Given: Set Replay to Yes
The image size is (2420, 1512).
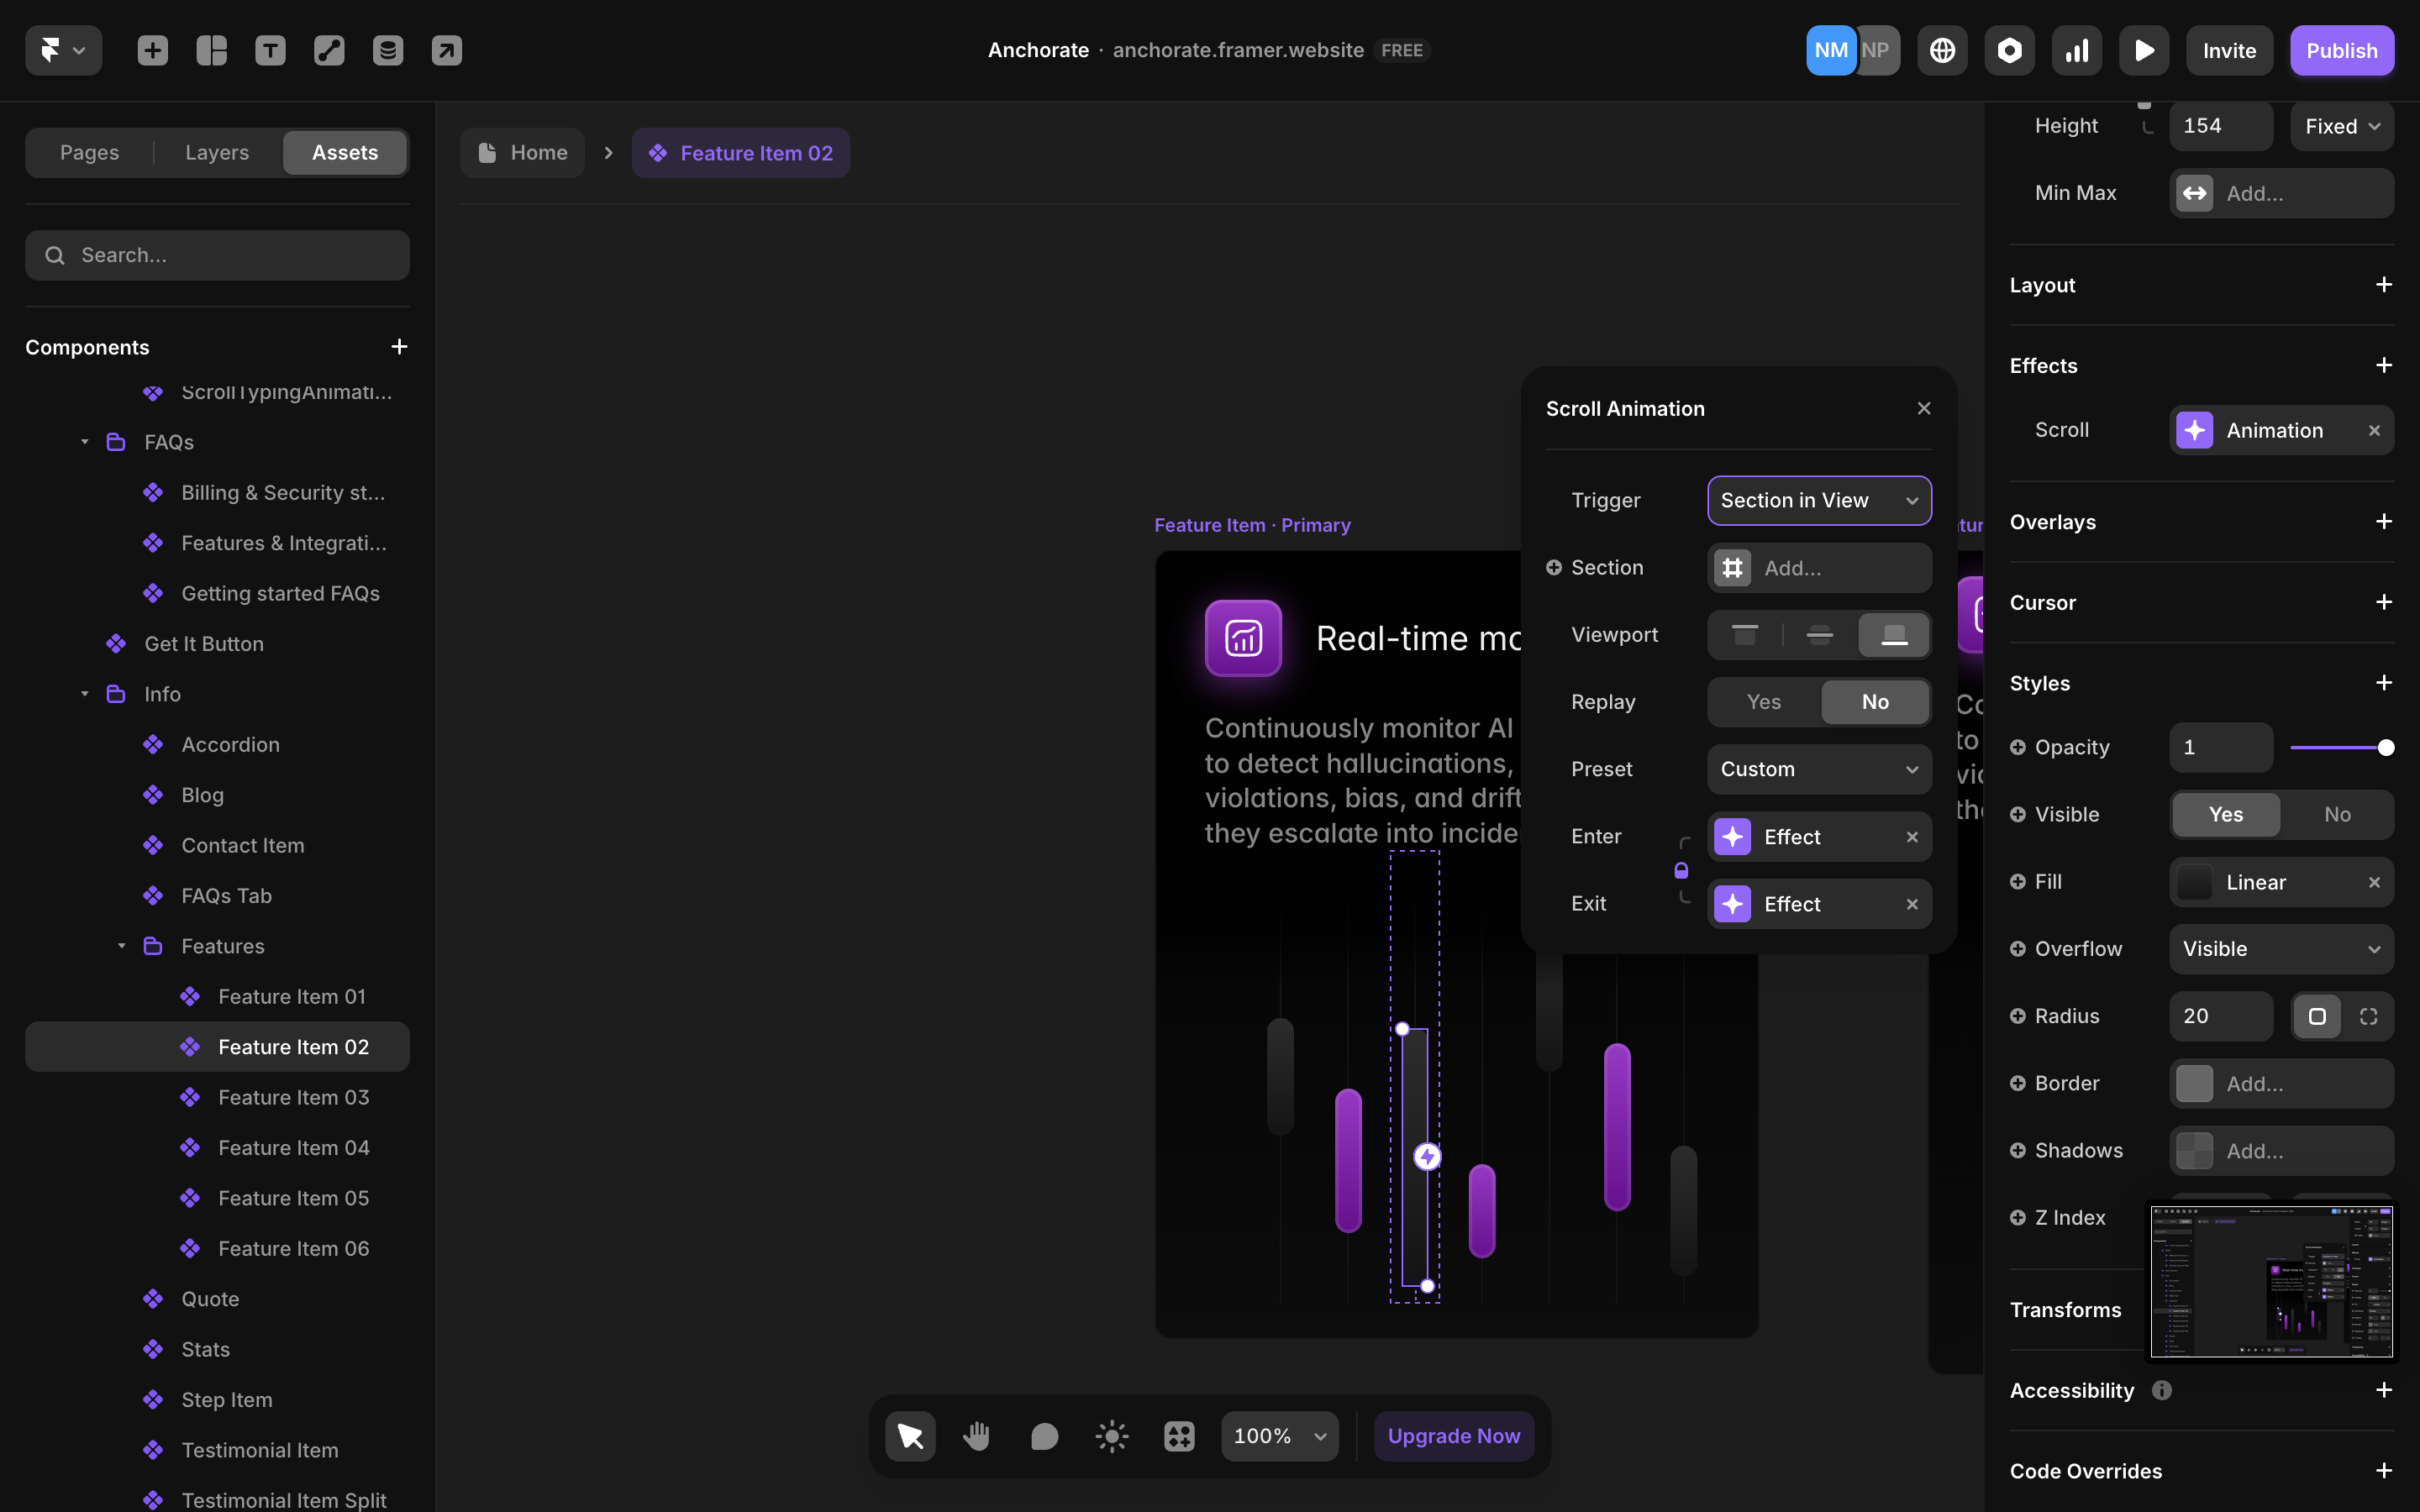Looking at the screenshot, I should [x=1763, y=702].
